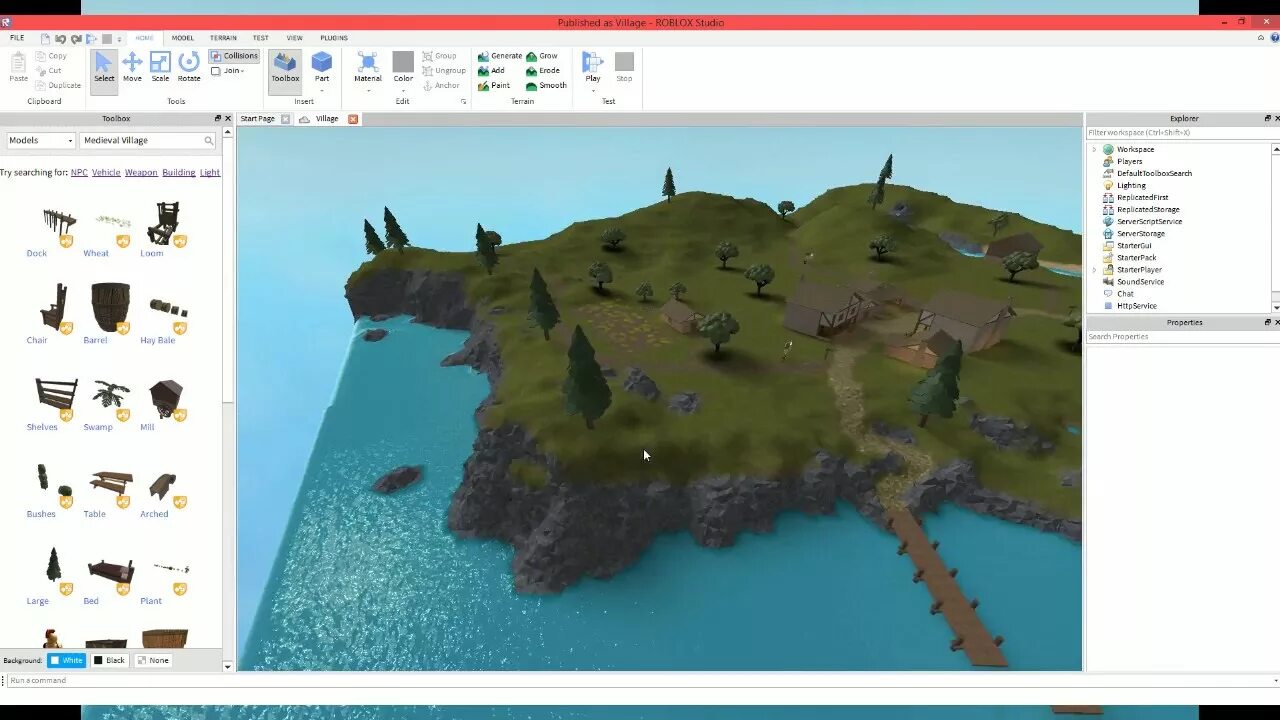Expand the StarterPlayer tree node

point(1094,270)
